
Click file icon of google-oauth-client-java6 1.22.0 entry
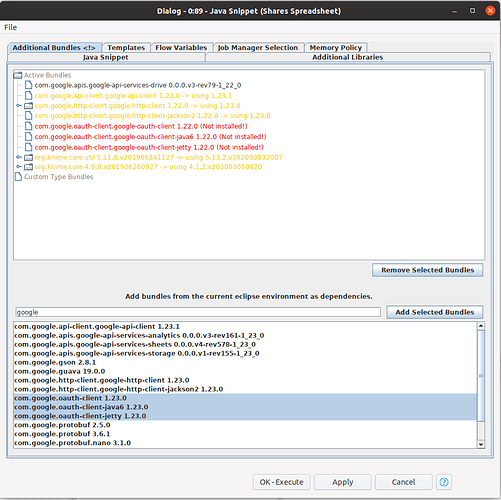[x=29, y=136]
